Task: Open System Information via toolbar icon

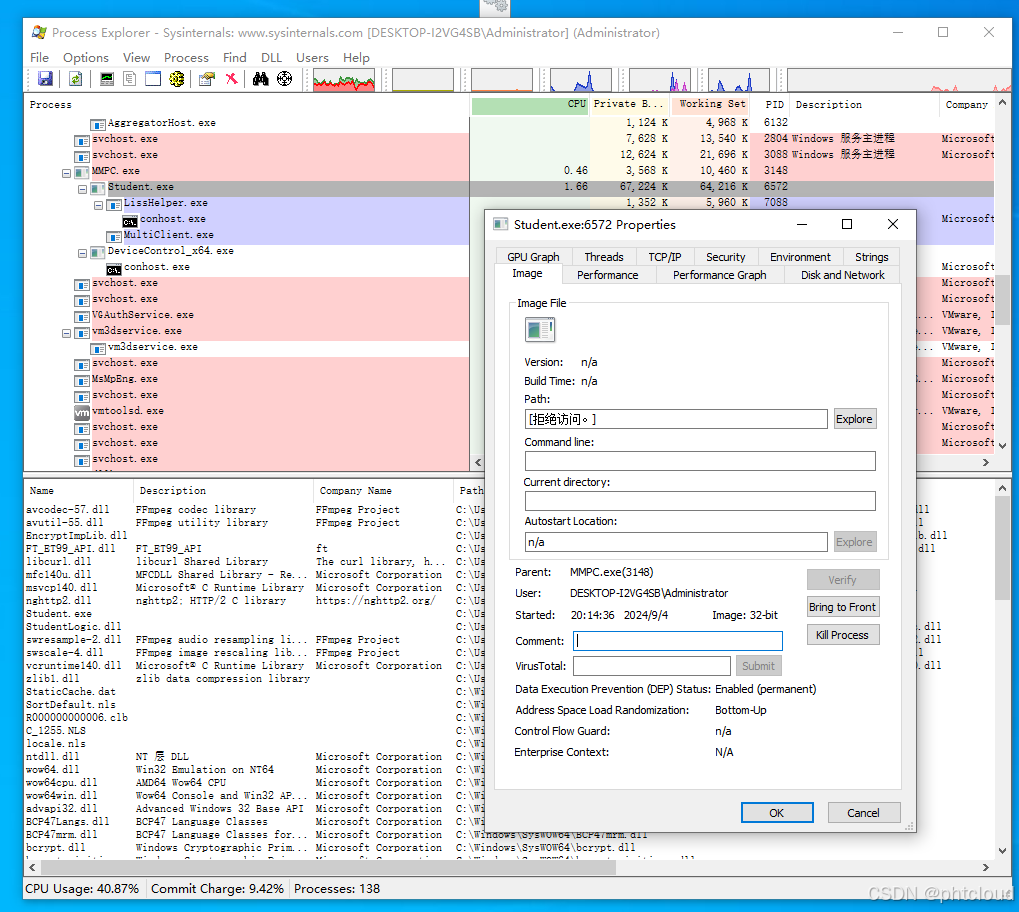Action: pos(107,79)
